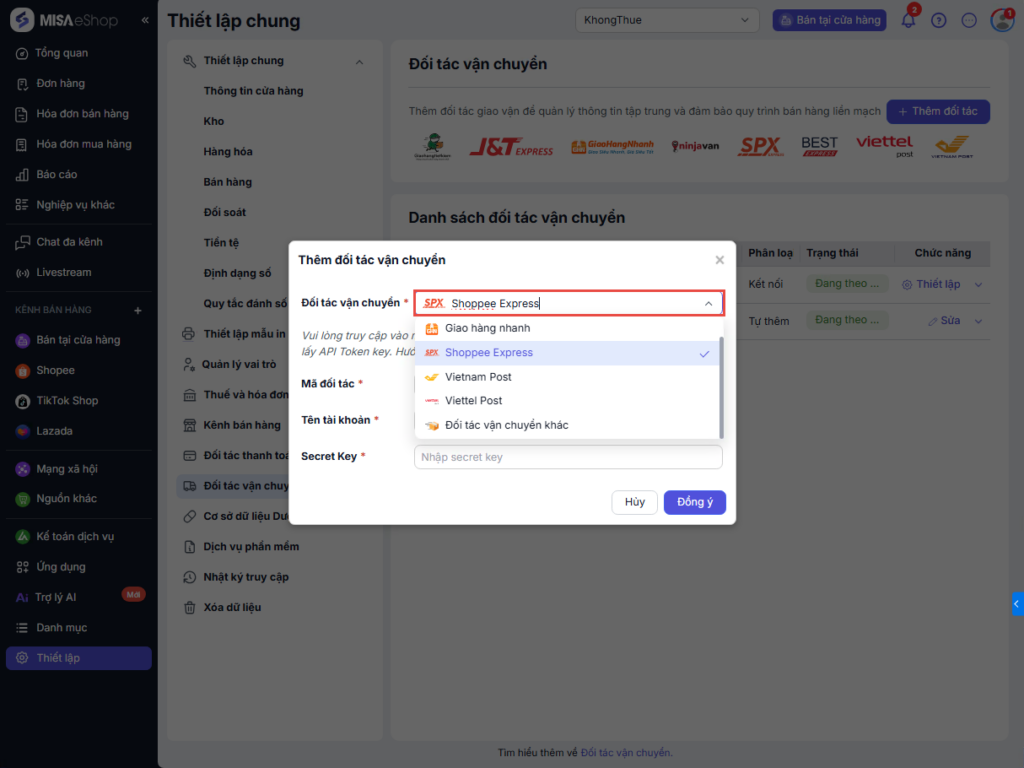Open Định dạng số settings
1024x768 pixels.
(237, 273)
